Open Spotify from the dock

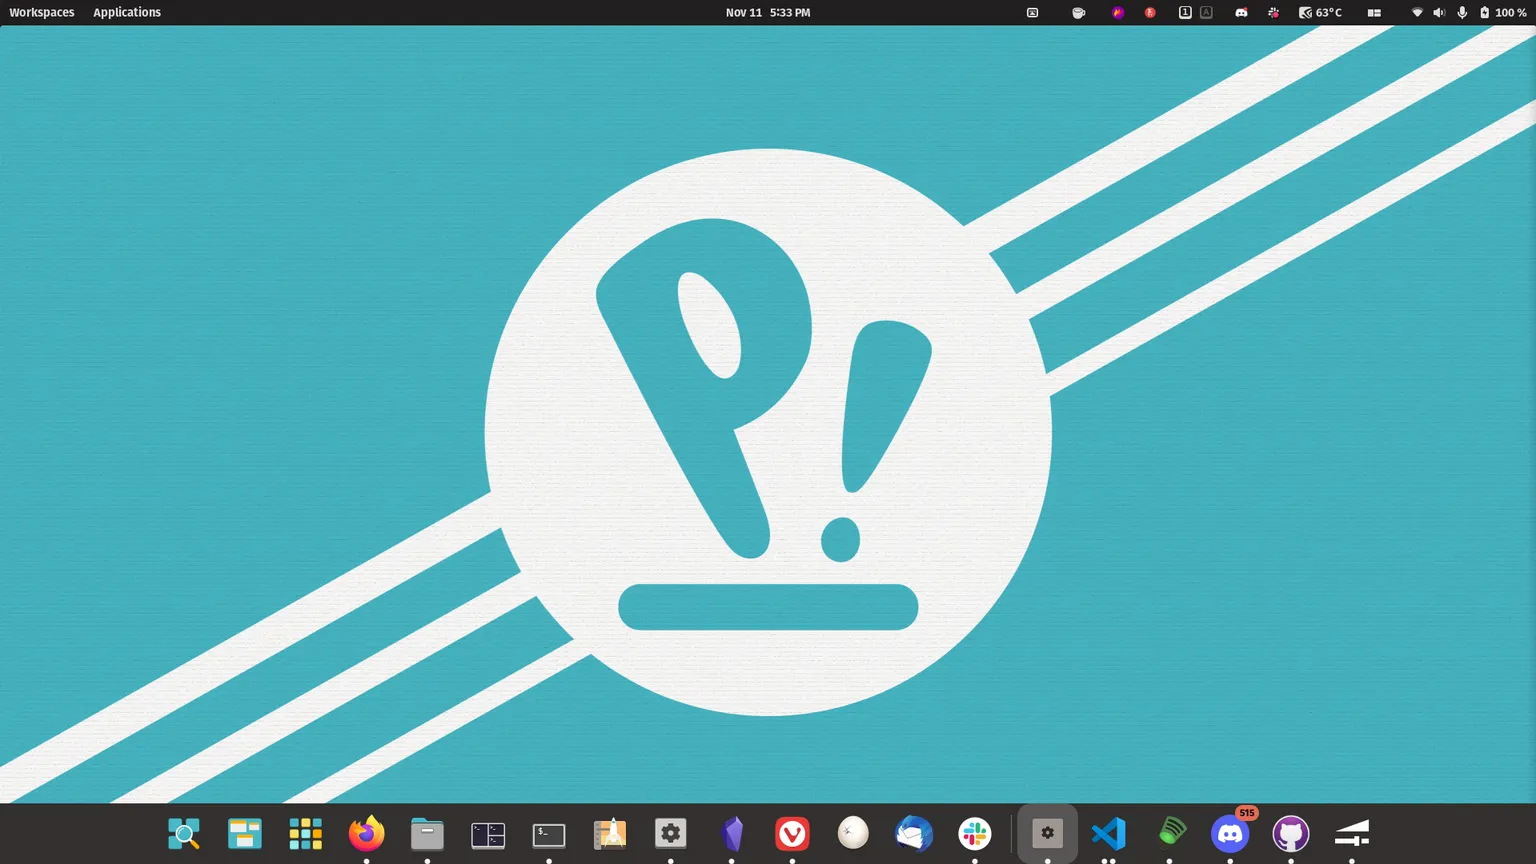[1170, 833]
